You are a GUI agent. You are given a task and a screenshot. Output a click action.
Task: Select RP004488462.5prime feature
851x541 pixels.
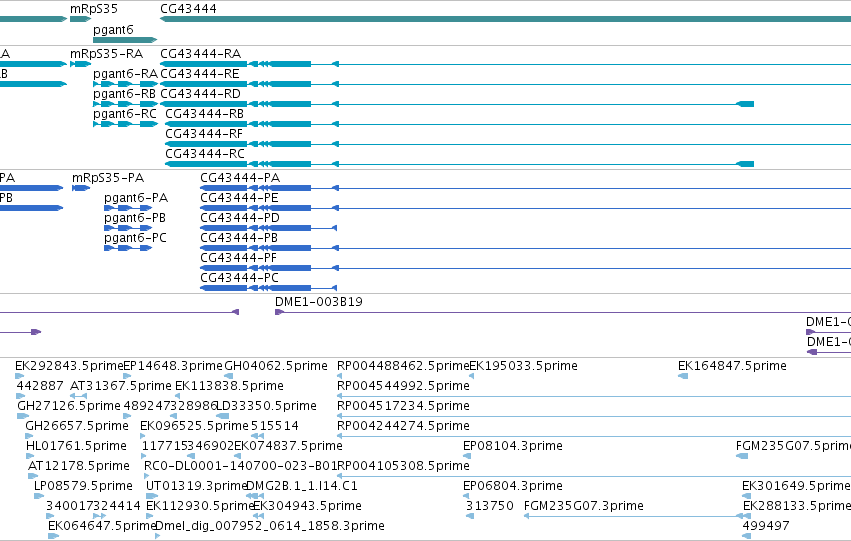tap(403, 366)
